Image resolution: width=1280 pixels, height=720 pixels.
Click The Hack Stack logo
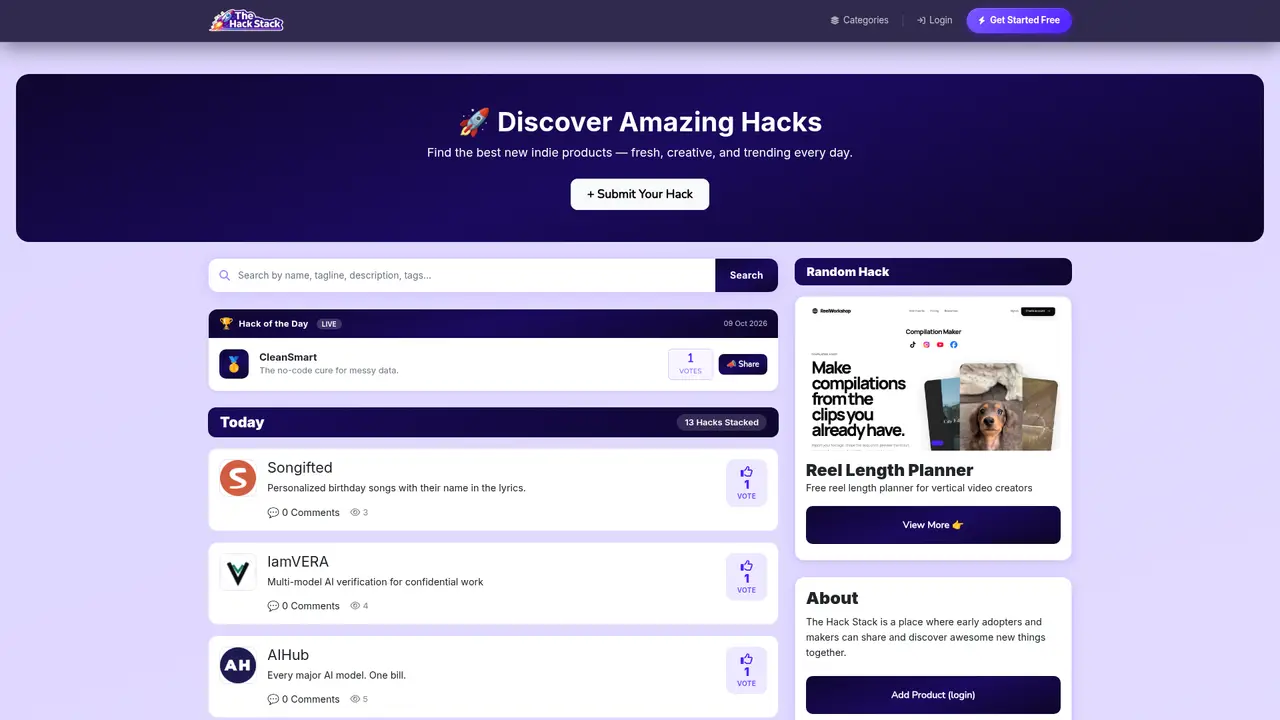coord(246,20)
